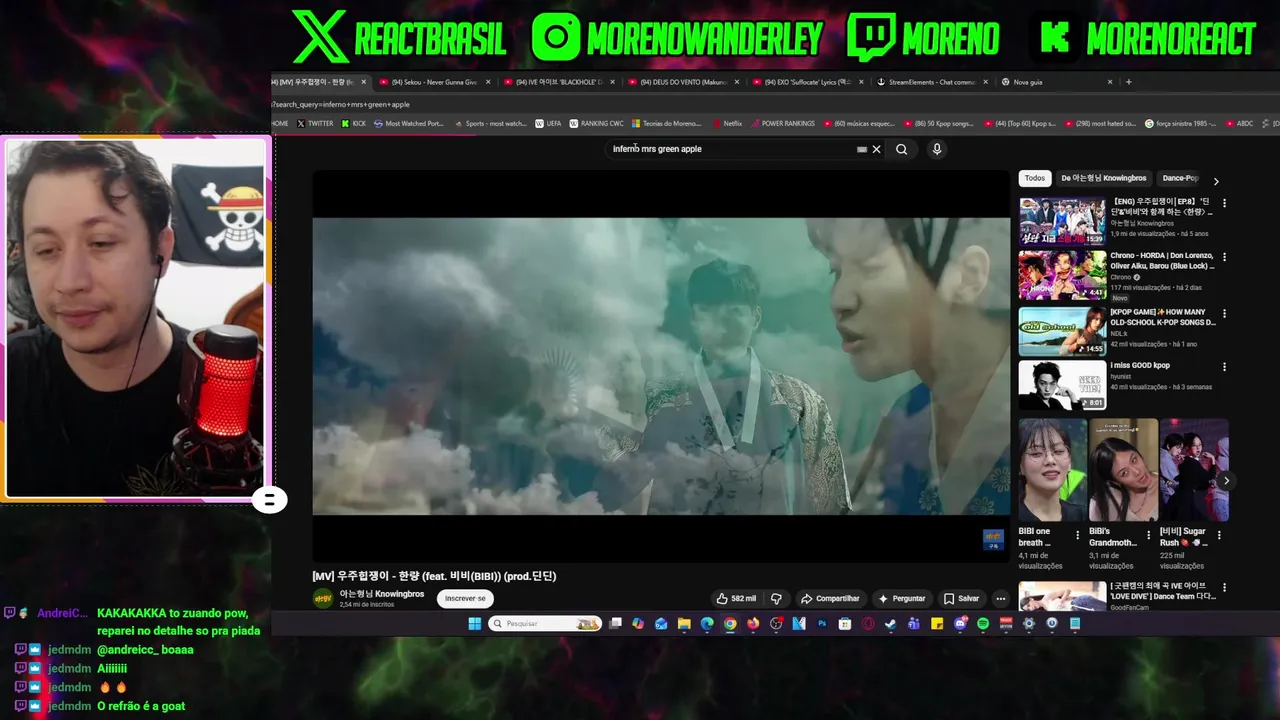Viewport: 1280px width, 720px height.
Task: Open the on-screen keyboard icon in search
Action: (861, 149)
